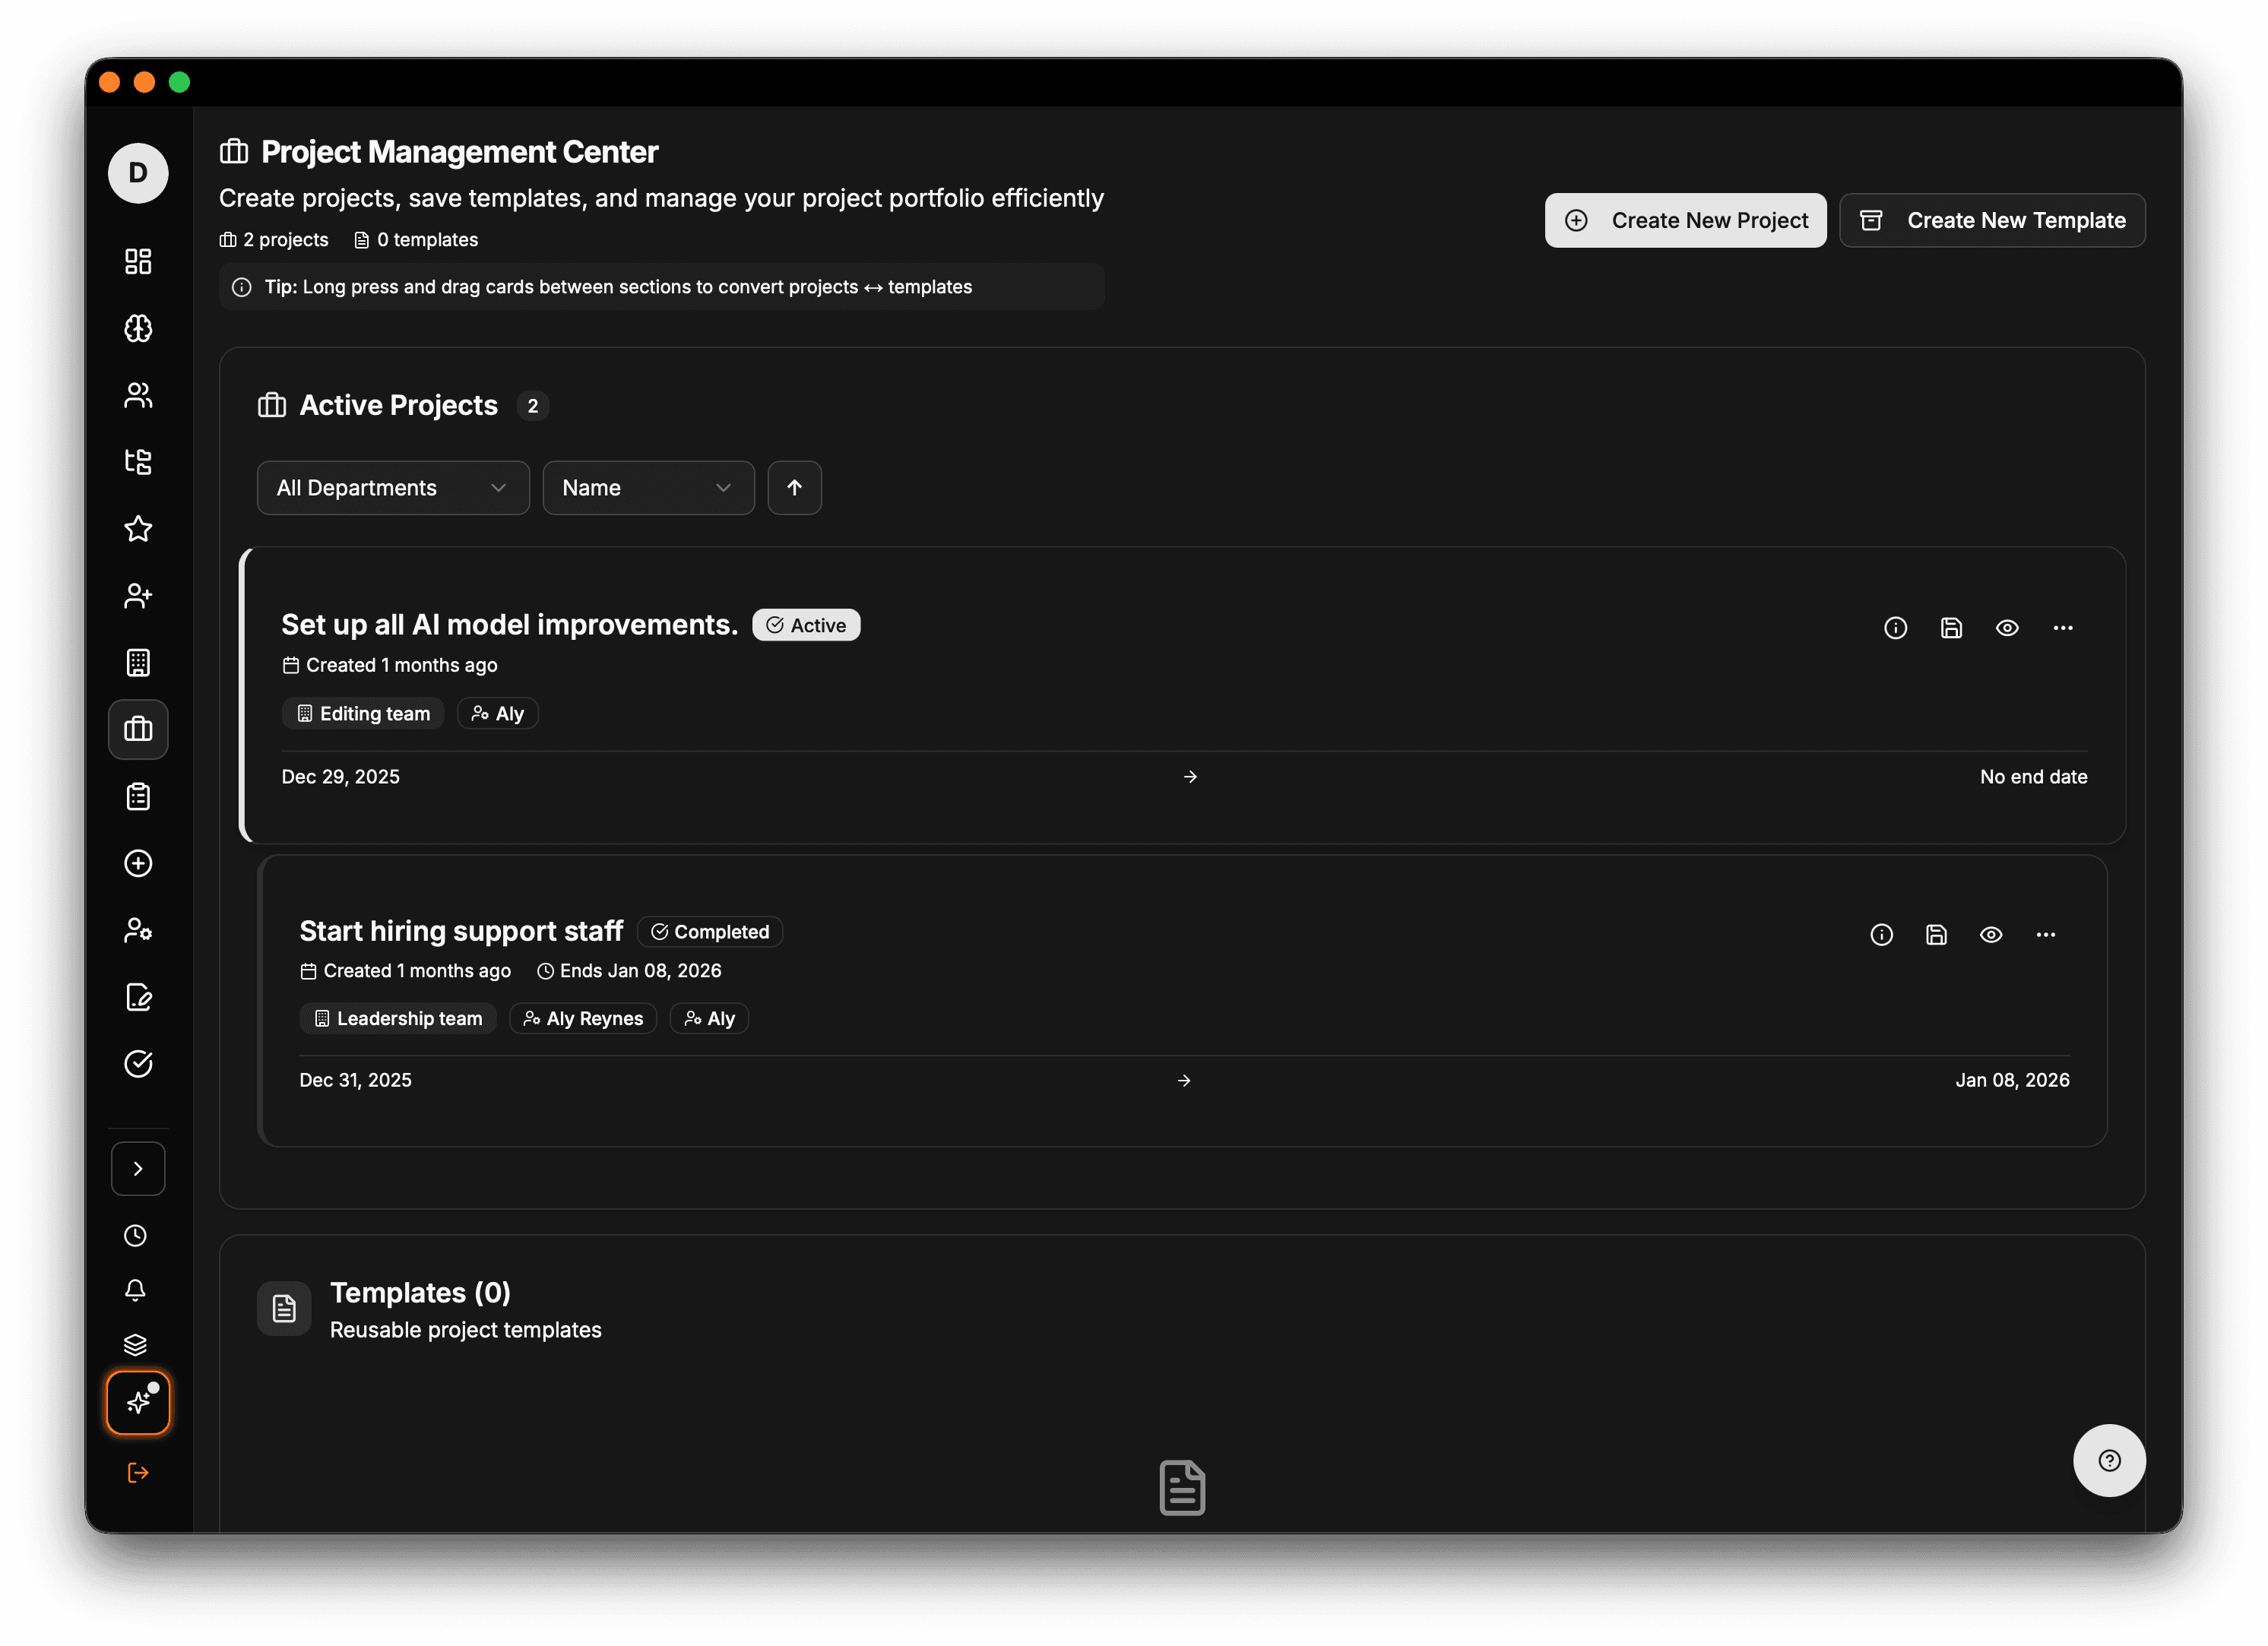Open the brain AI icon in sidebar

pos(138,328)
